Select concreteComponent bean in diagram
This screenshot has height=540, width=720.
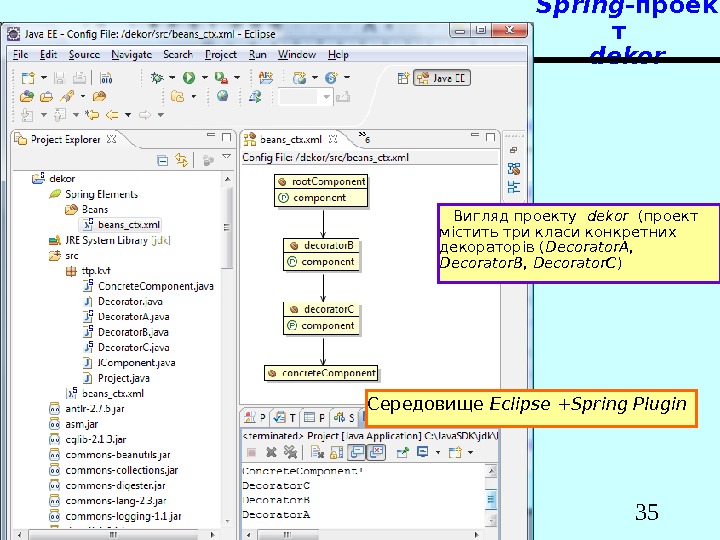[x=322, y=373]
